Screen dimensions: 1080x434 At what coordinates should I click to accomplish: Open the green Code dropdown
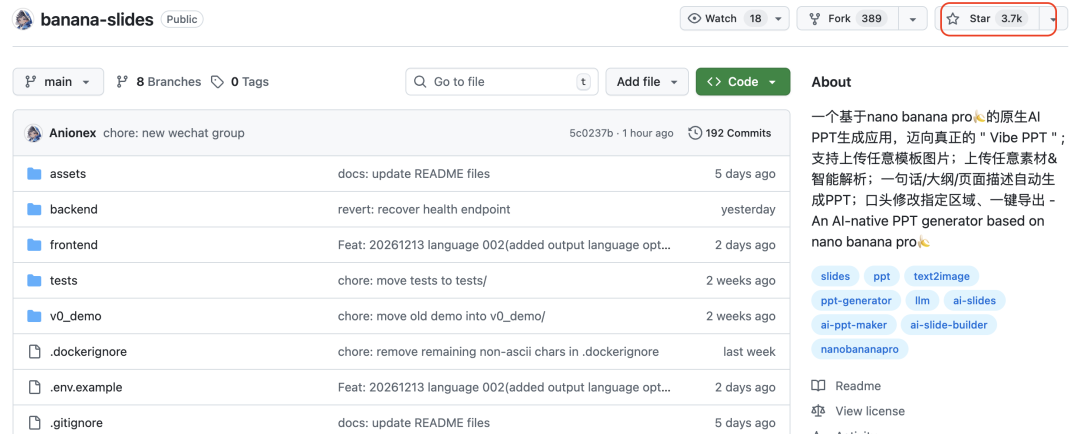tap(743, 81)
